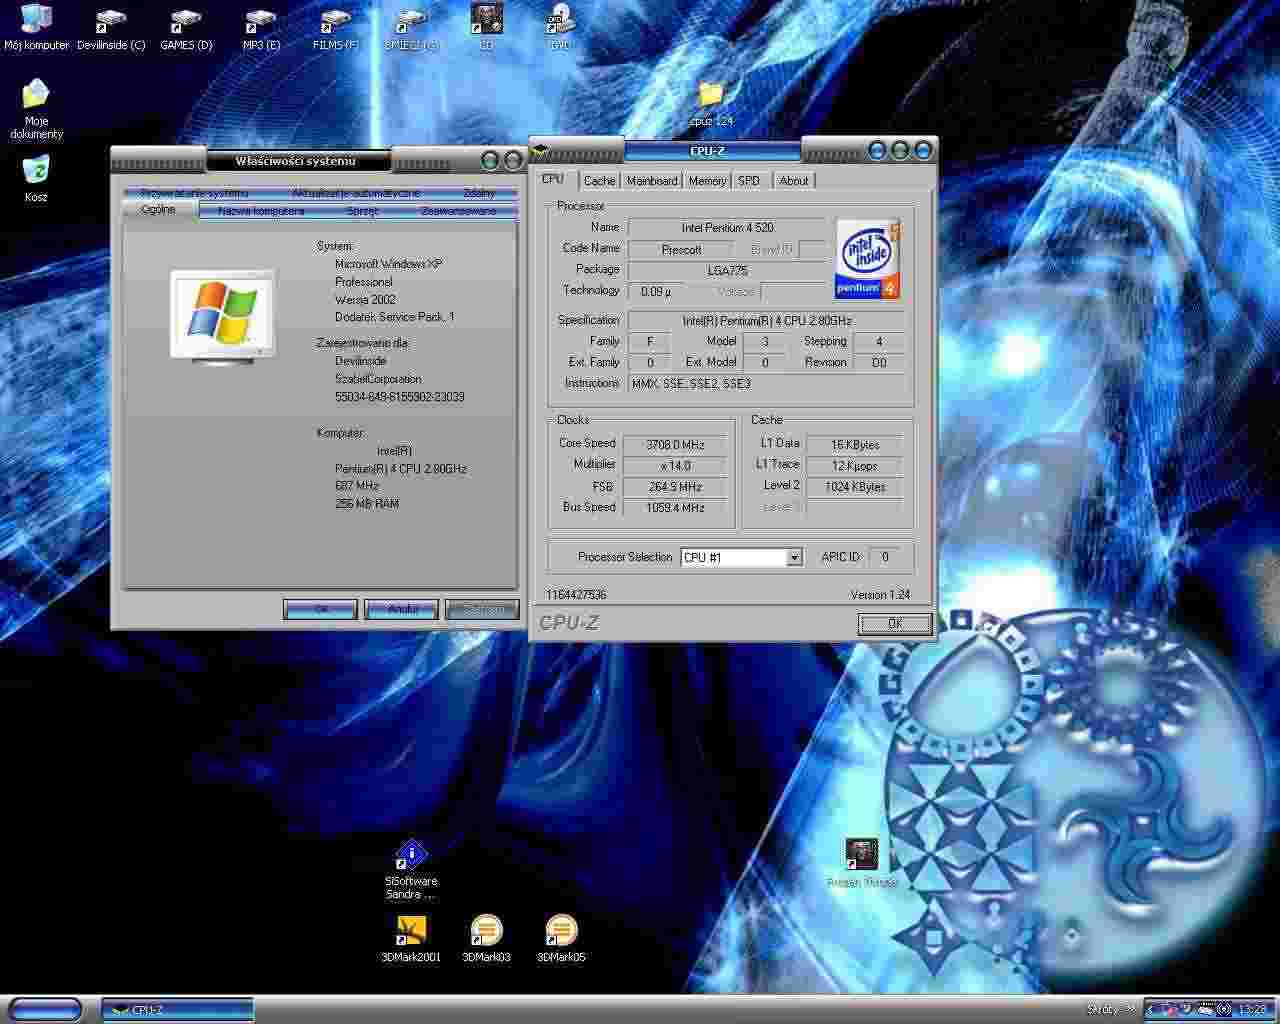Click the FSB value 264.9 MHz
This screenshot has width=1280, height=1024.
[x=675, y=486]
